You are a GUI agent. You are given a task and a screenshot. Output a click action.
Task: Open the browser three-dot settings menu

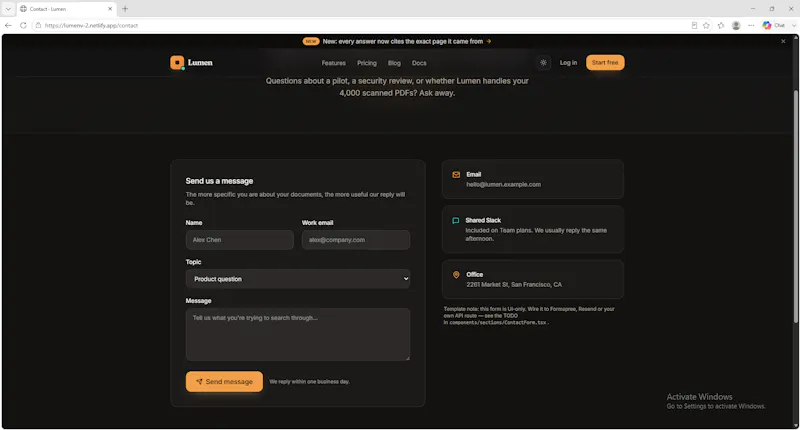[x=751, y=25]
